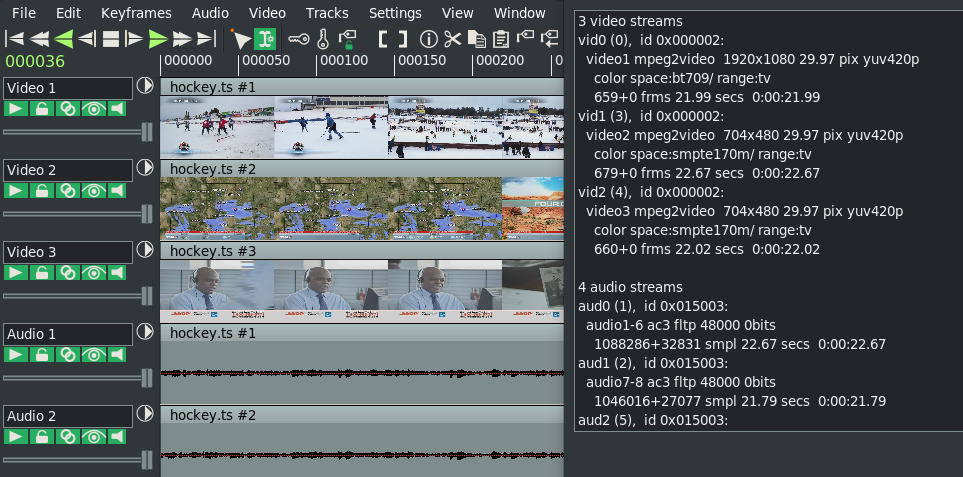Activate the I-beam cut and paste mode

(264, 39)
